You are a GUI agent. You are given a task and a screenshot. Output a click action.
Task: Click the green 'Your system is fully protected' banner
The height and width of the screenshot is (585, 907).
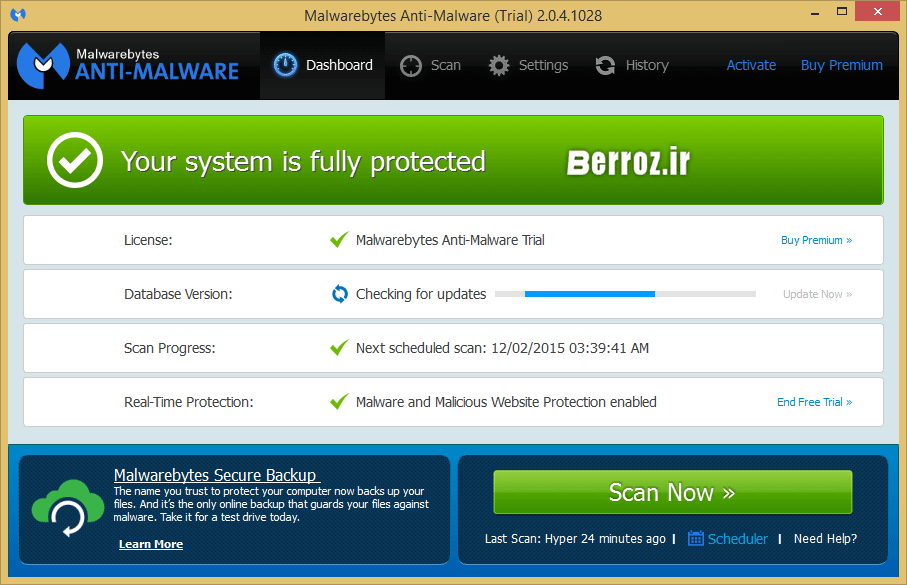pos(454,160)
